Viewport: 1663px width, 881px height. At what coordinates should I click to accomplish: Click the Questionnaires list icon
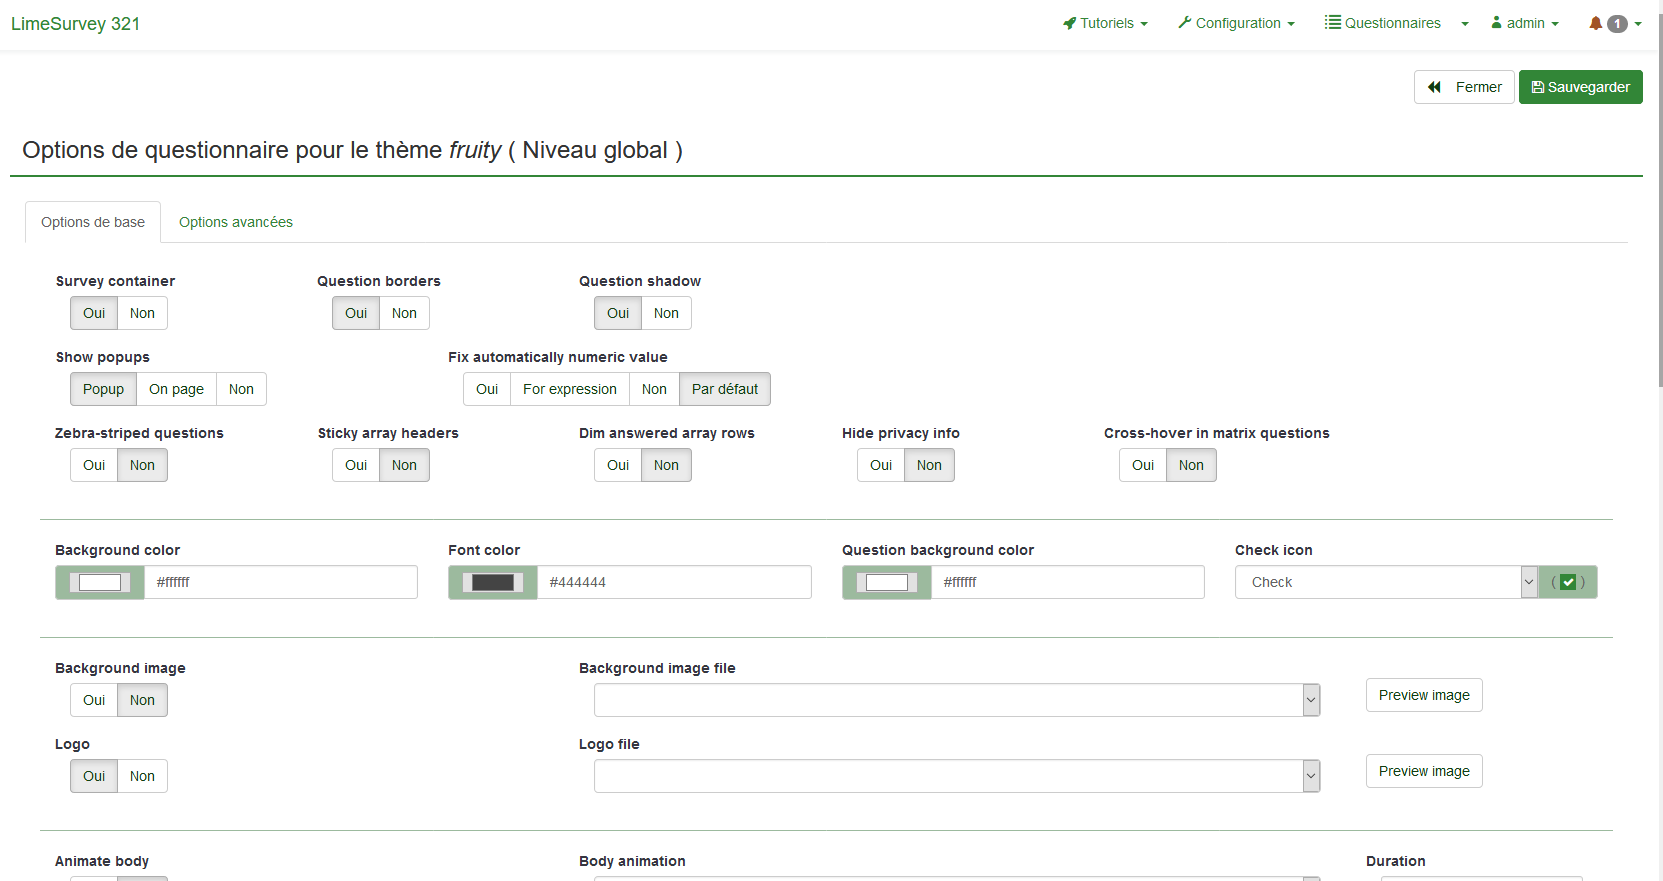(1332, 22)
